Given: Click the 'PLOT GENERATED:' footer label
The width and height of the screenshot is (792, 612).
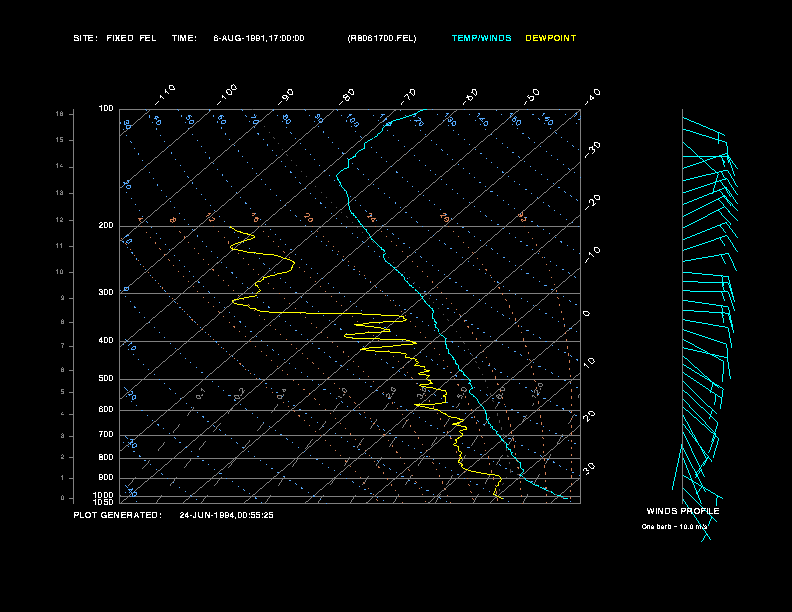Looking at the screenshot, I should point(118,515).
